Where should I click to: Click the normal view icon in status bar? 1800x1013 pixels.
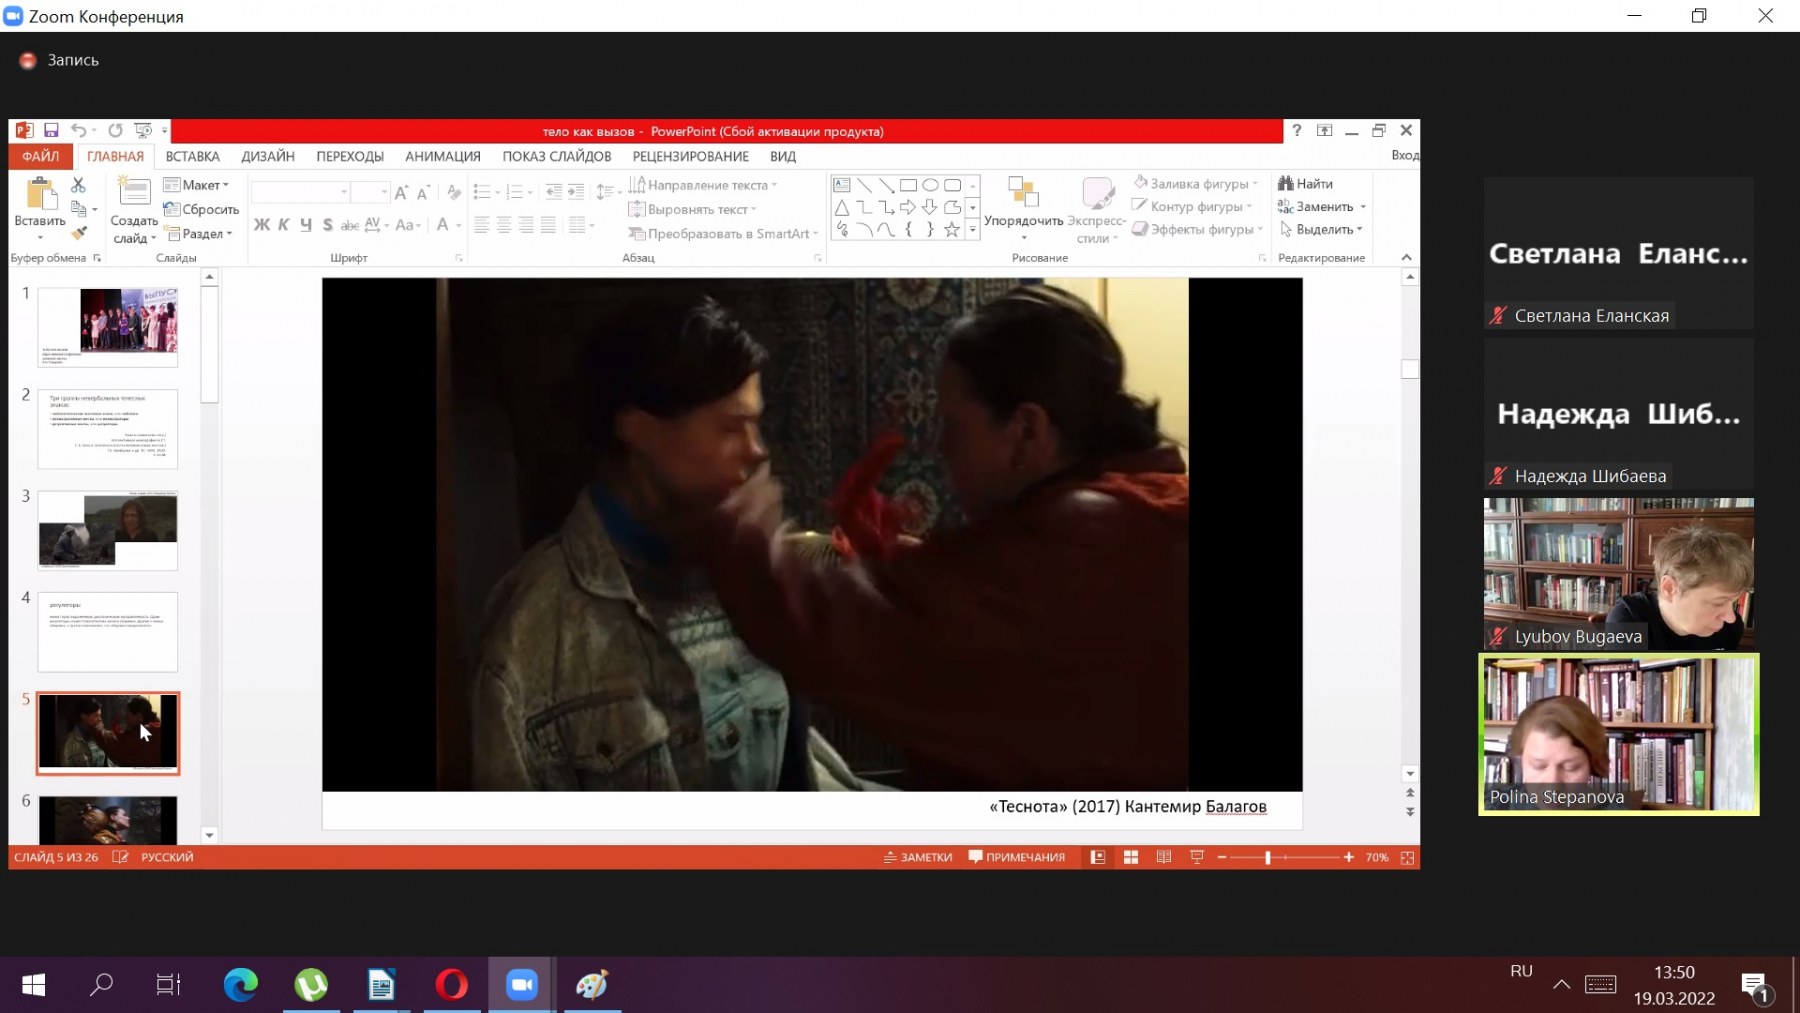click(1097, 857)
